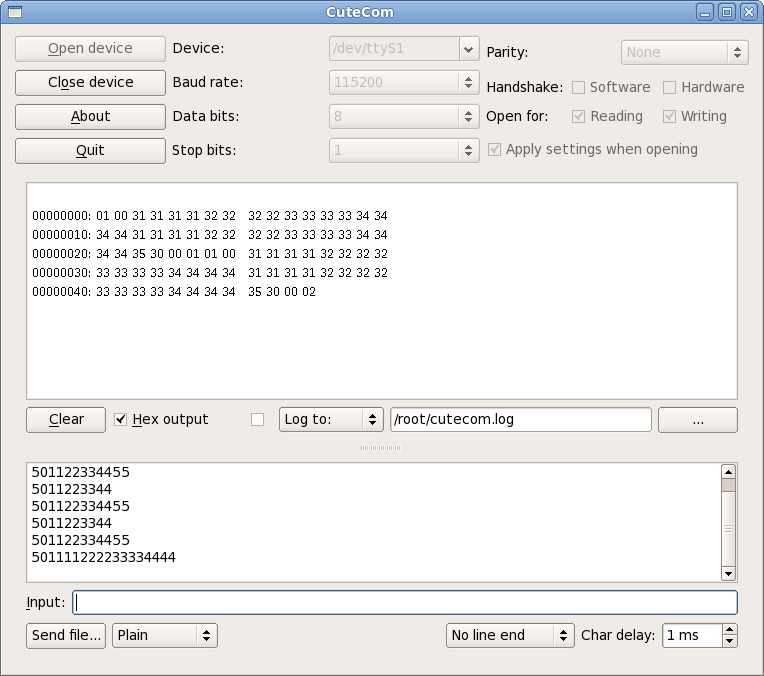
Task: Browse for log file with ... button
Action: [698, 420]
